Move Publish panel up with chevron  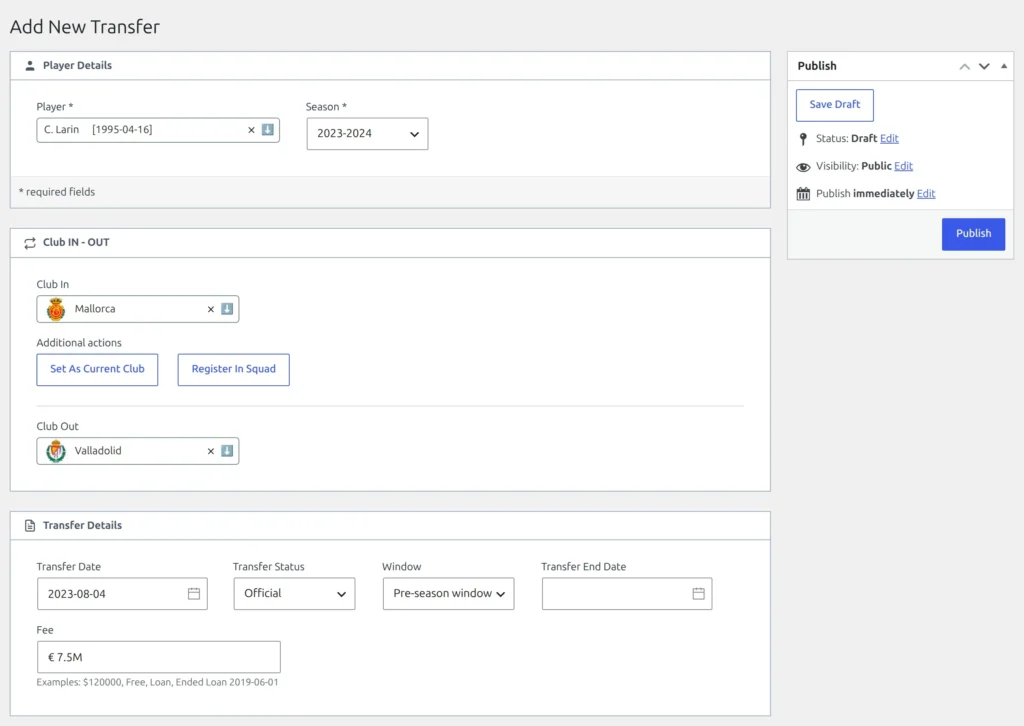(x=965, y=67)
